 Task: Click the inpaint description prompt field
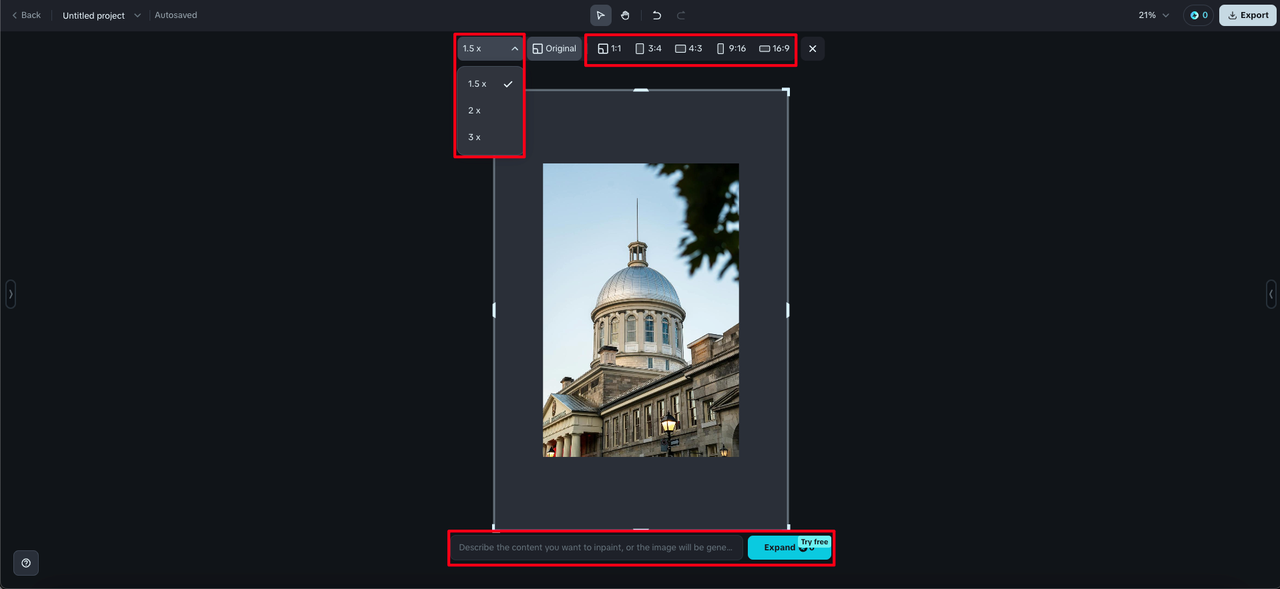[597, 547]
